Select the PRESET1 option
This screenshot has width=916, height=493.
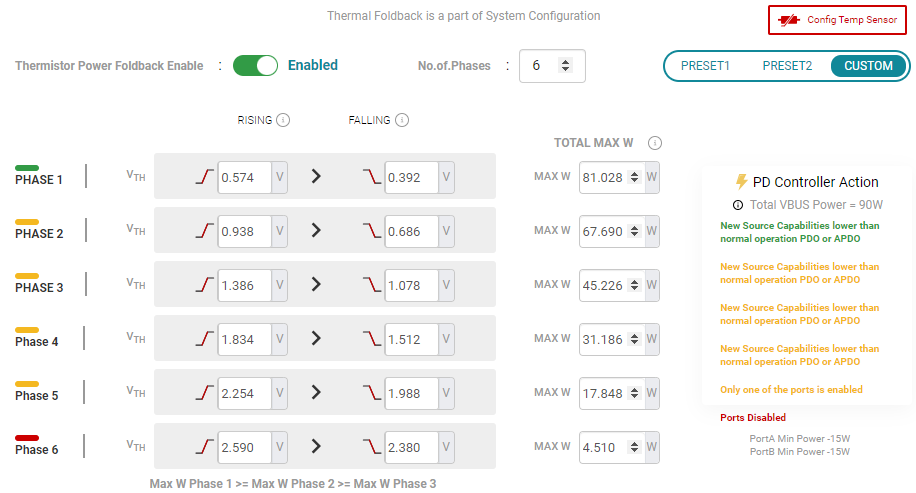(x=705, y=66)
